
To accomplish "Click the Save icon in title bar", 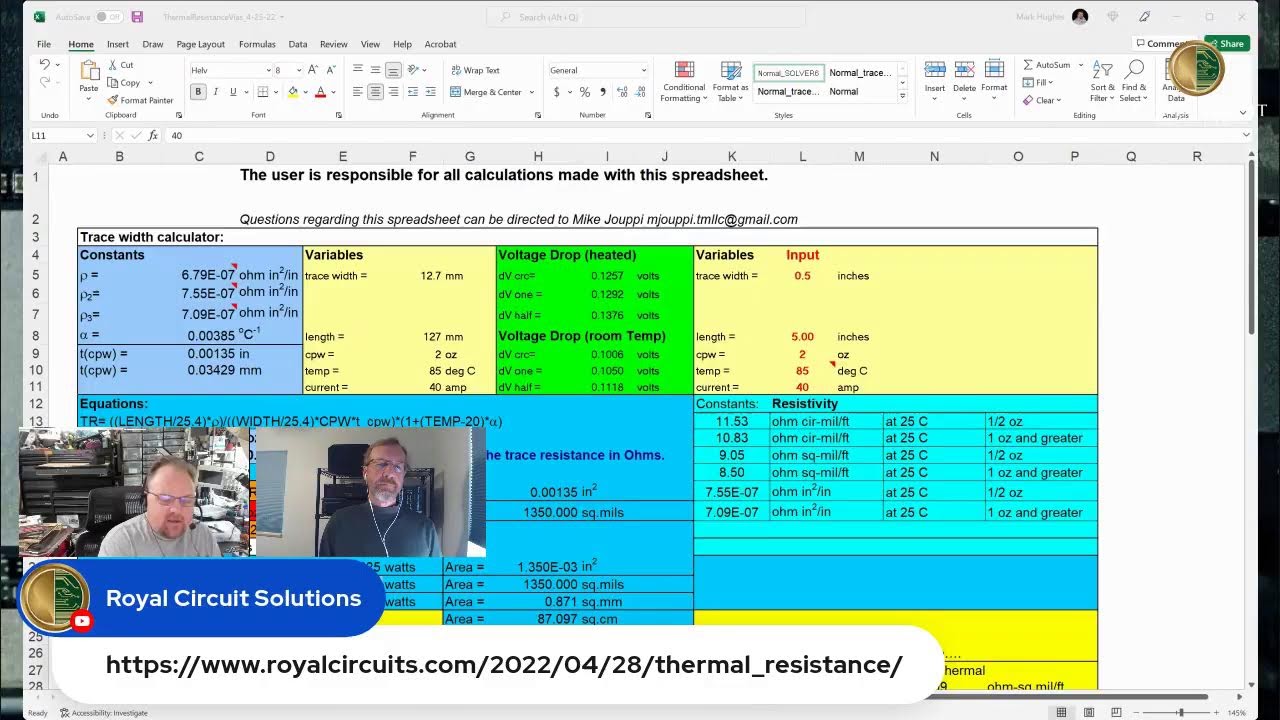I will (137, 17).
